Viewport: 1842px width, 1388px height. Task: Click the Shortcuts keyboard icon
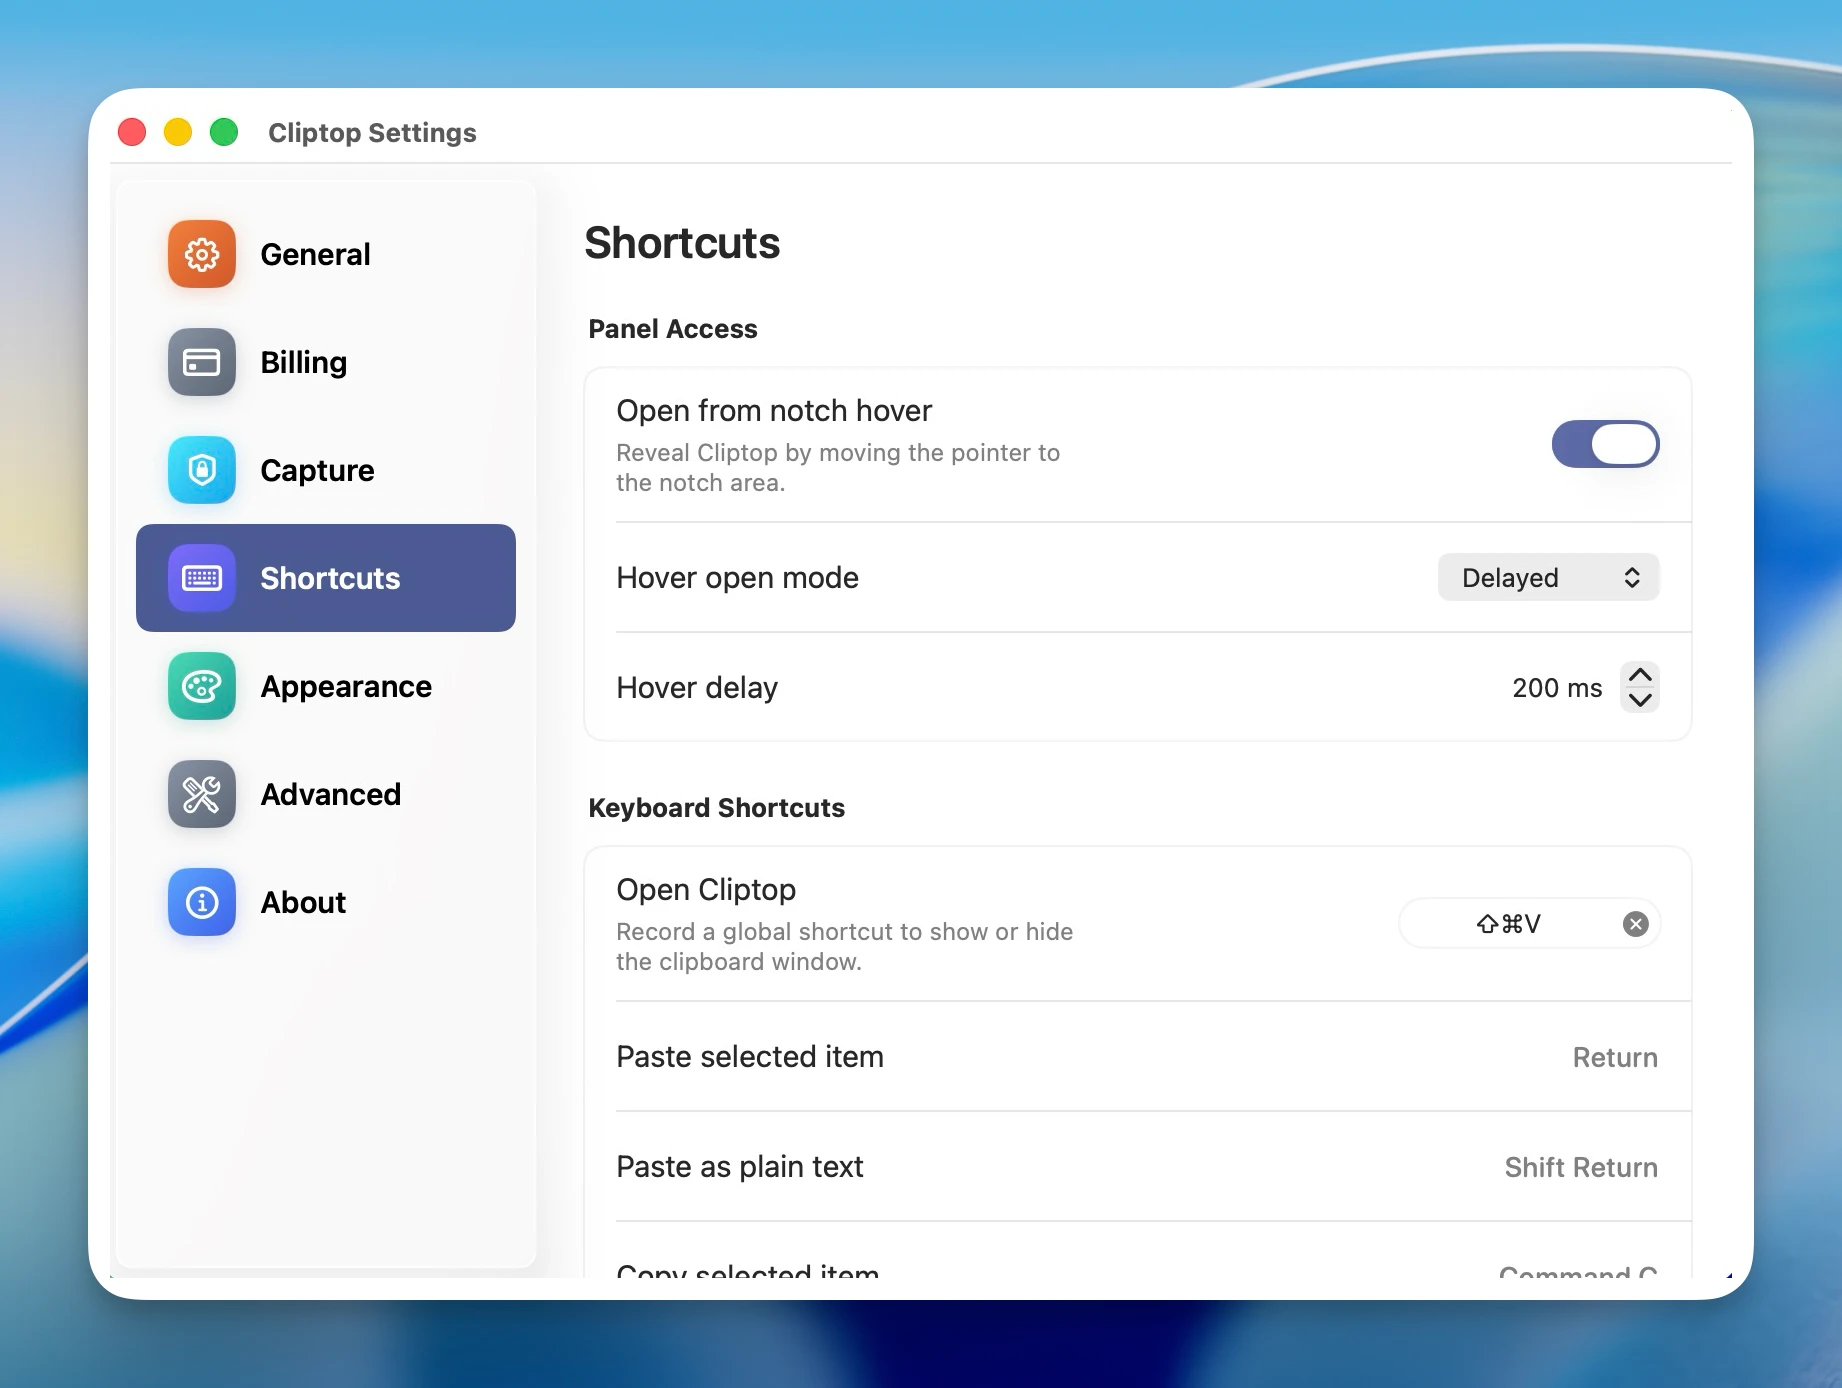point(202,578)
